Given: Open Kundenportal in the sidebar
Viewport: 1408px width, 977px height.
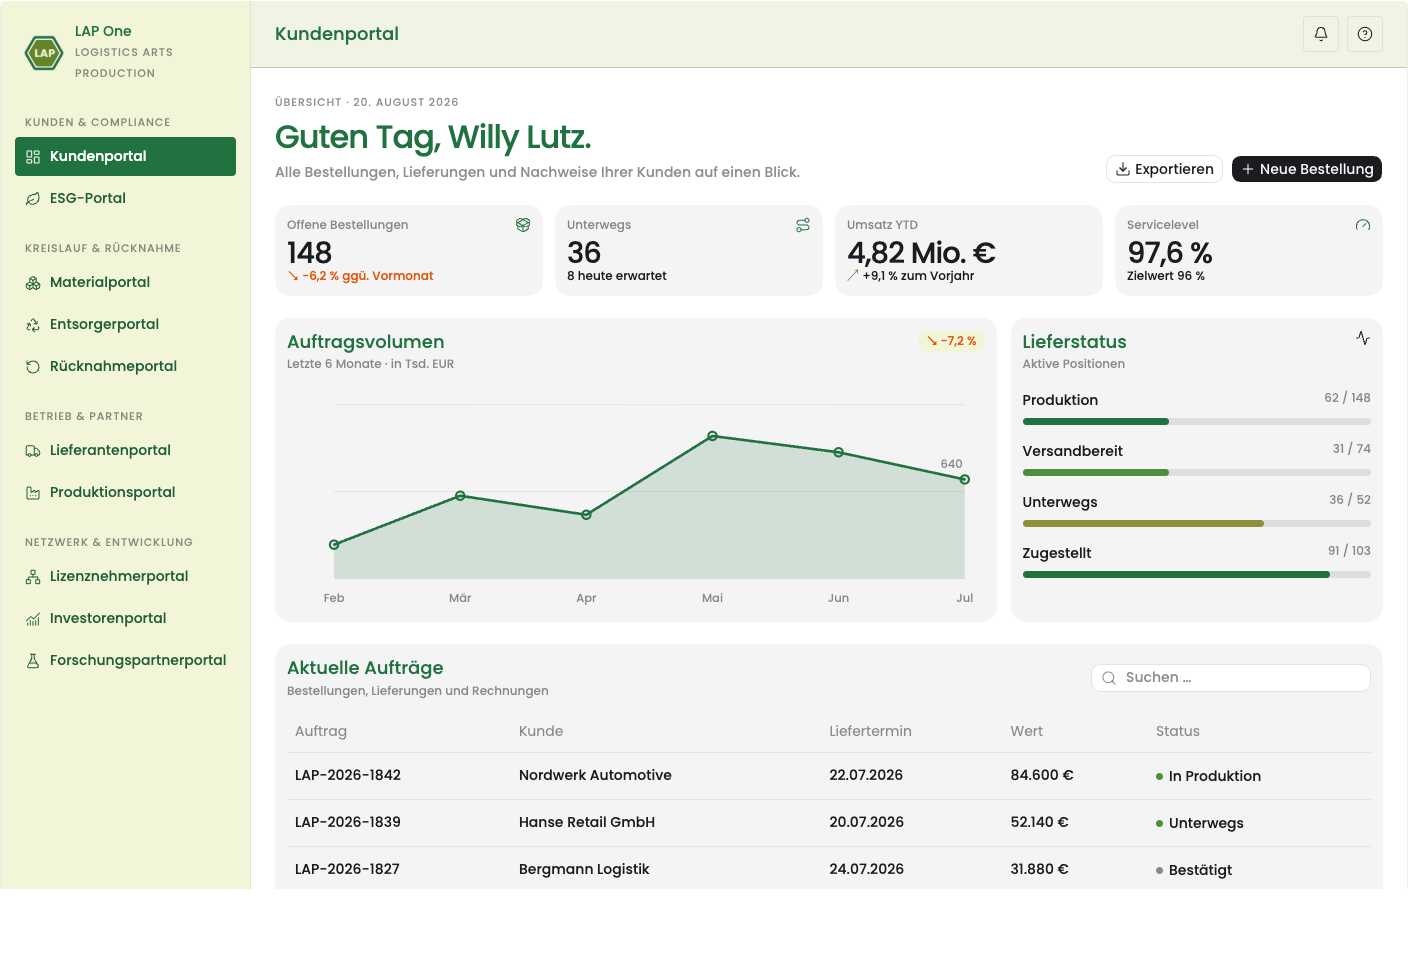Looking at the screenshot, I should point(125,156).
